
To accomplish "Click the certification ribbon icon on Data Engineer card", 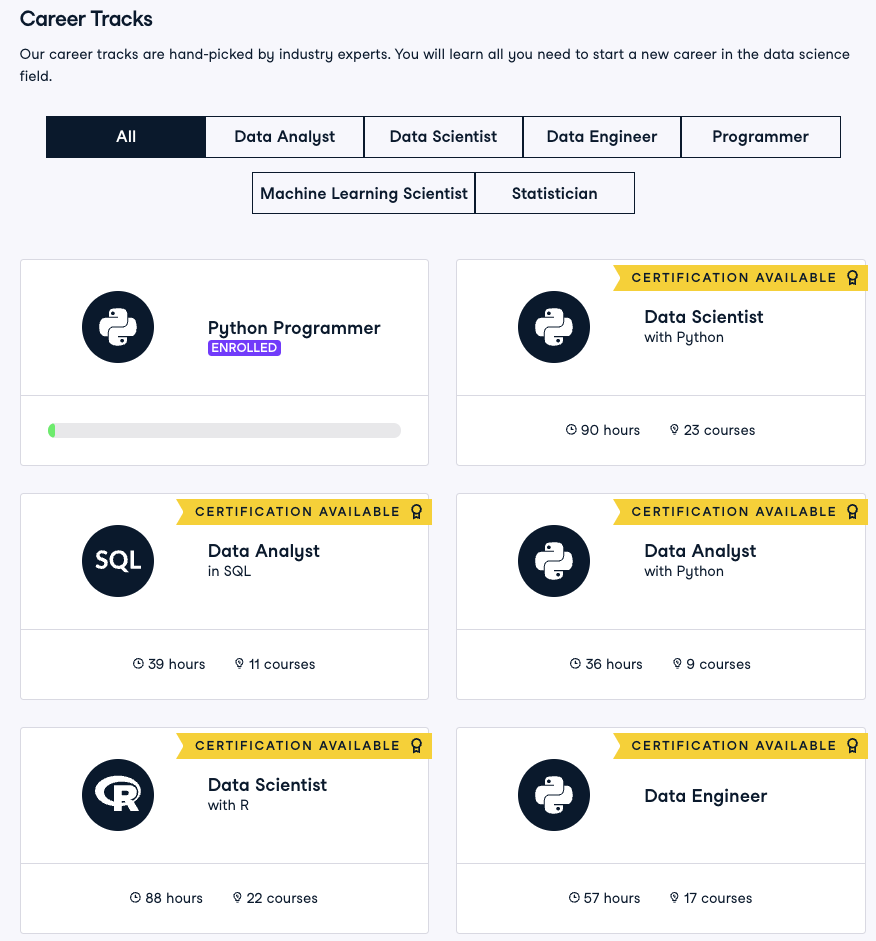I will click(x=852, y=746).
